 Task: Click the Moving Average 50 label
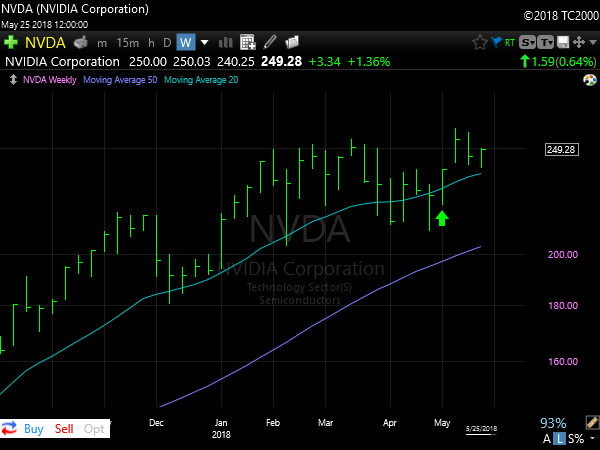coord(120,80)
